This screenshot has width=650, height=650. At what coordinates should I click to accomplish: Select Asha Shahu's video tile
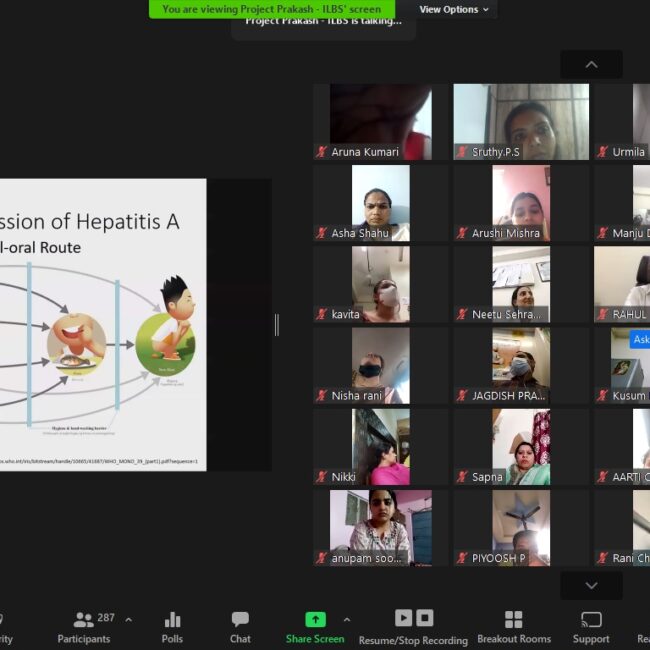coord(380,203)
